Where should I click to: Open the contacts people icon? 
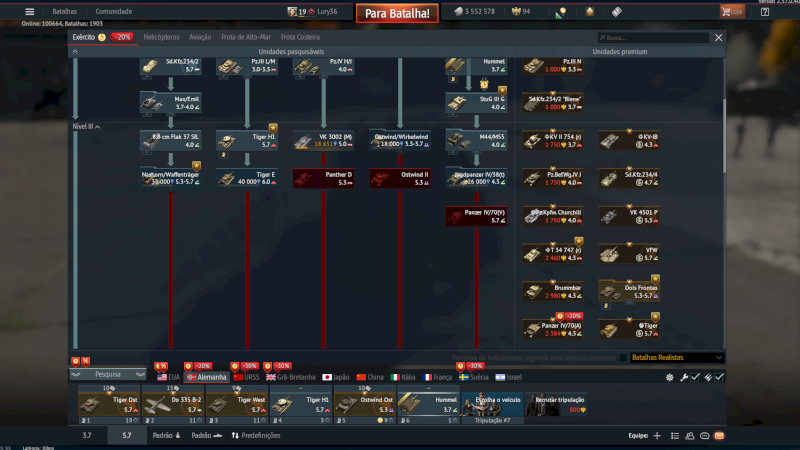pyautogui.click(x=690, y=436)
